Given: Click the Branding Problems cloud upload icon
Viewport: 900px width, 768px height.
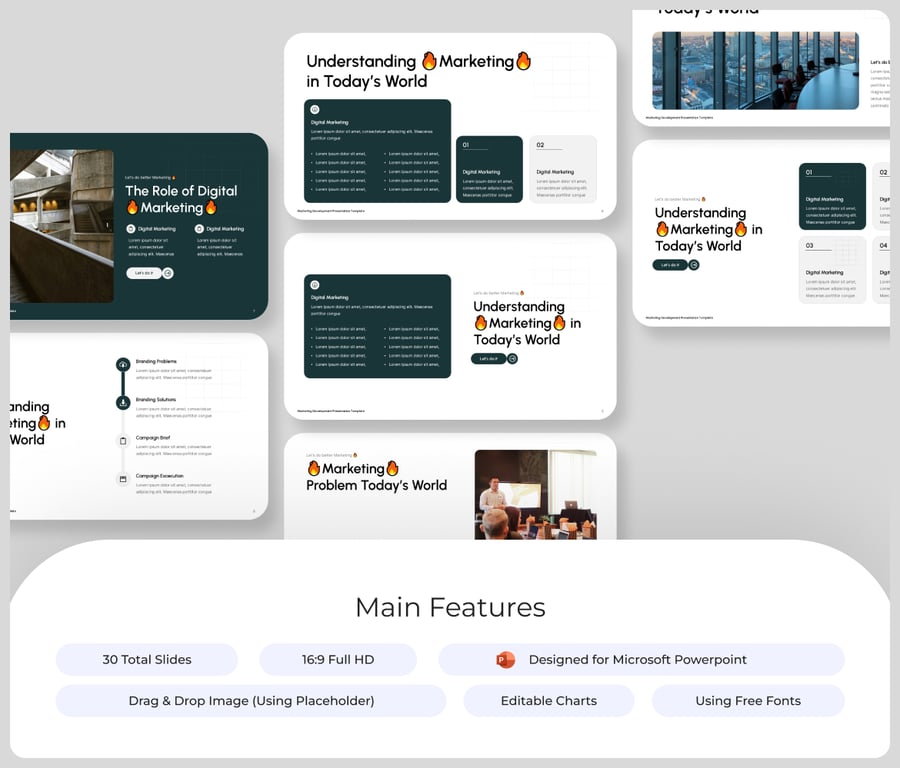Looking at the screenshot, I should click(123, 365).
